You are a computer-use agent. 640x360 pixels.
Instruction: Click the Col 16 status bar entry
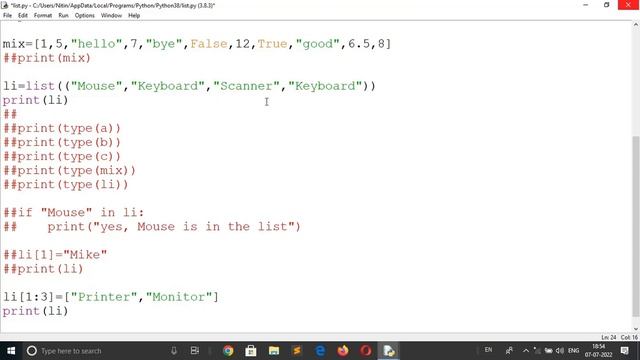(x=629, y=337)
